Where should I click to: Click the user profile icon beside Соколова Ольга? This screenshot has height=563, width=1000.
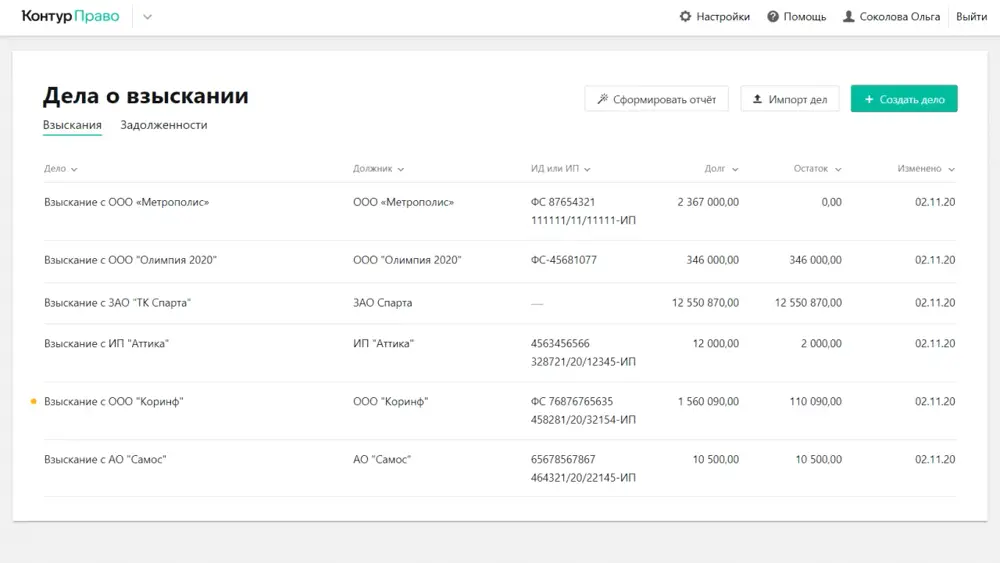pos(849,17)
